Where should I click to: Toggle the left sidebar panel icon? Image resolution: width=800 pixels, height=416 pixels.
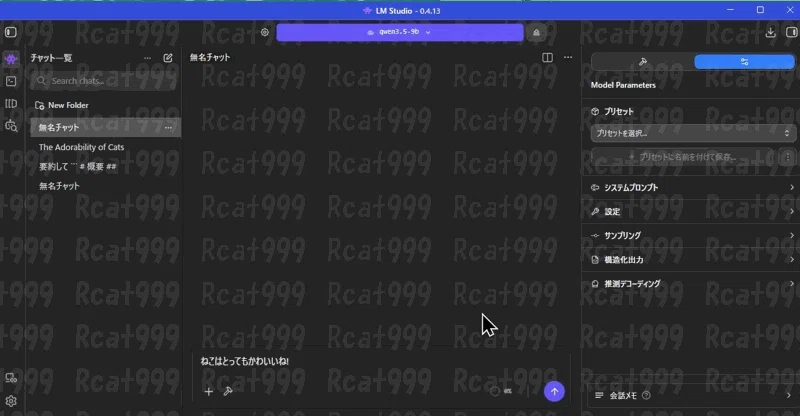11,32
